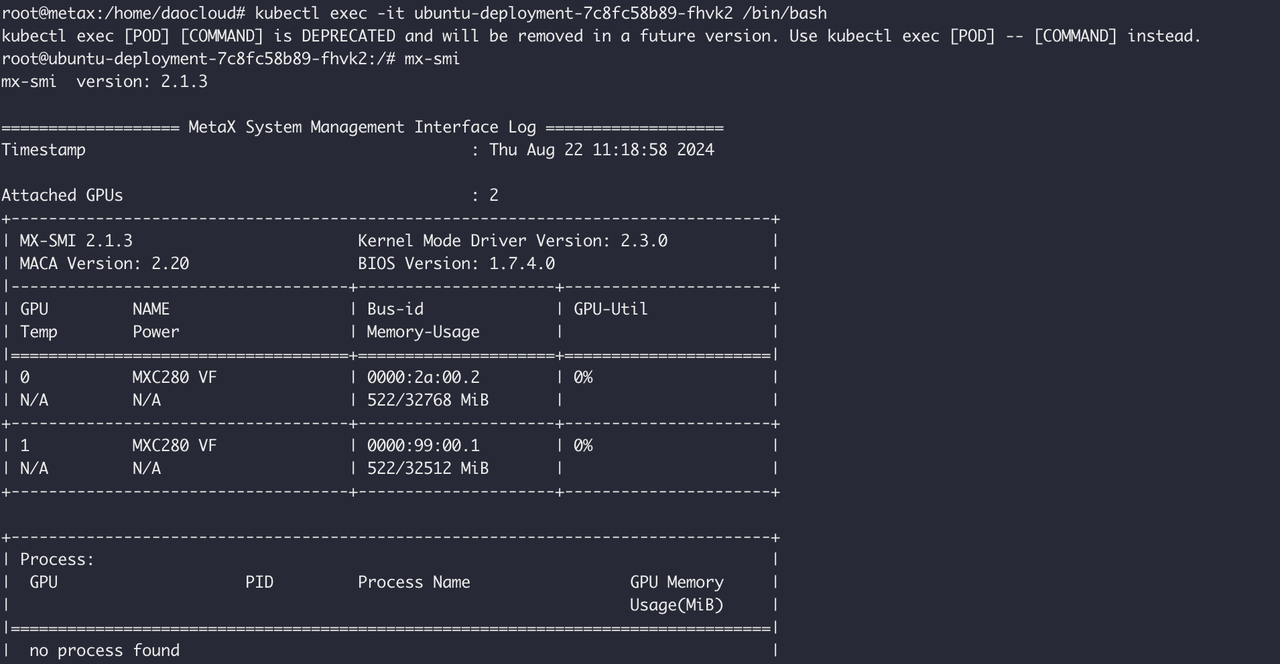Click the no process found message
This screenshot has width=1280, height=664.
pos(104,651)
